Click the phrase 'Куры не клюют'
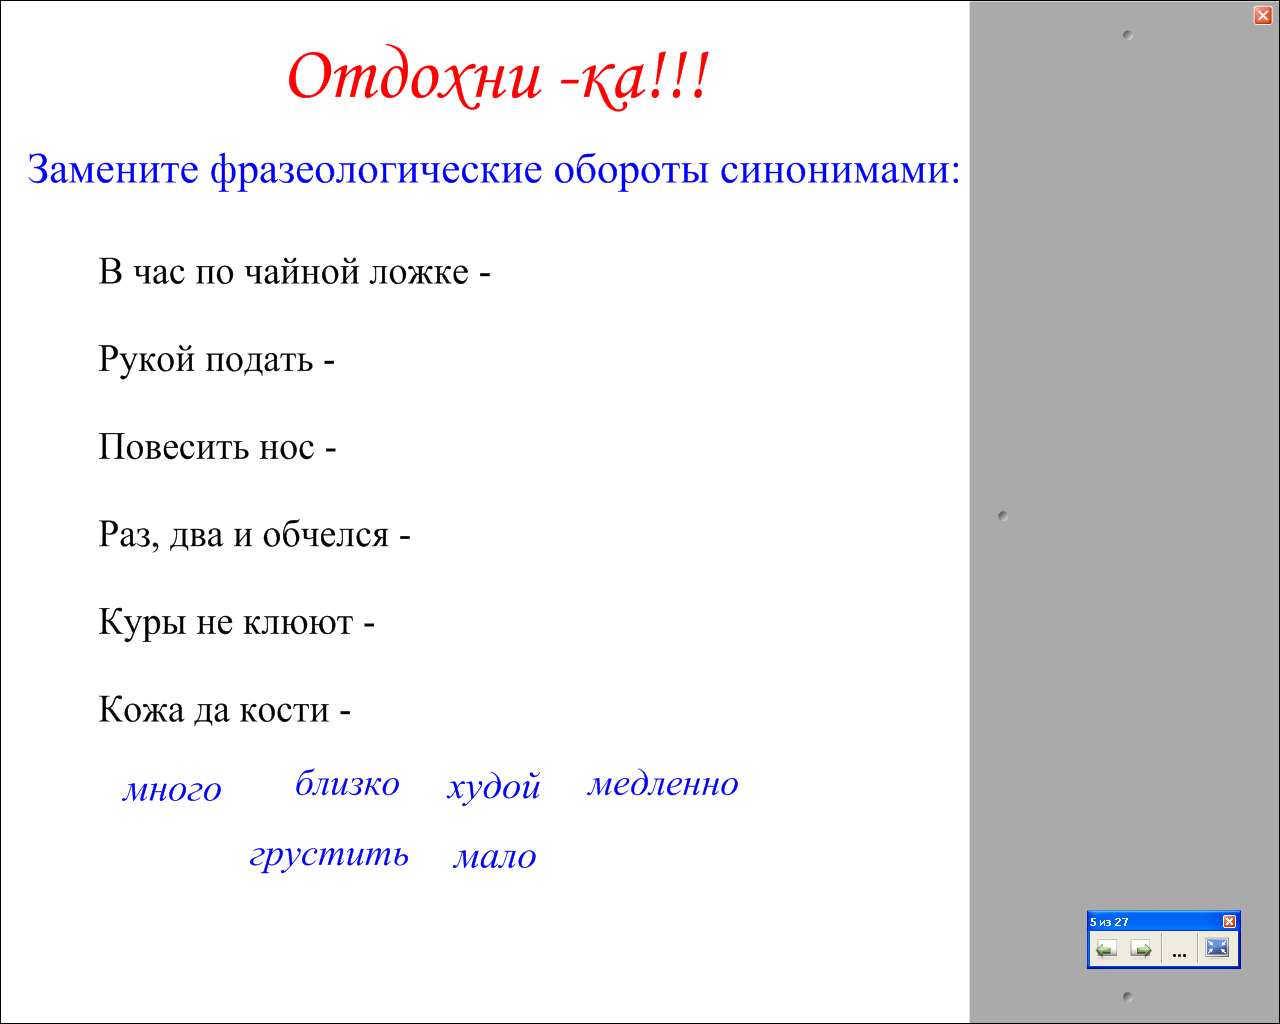This screenshot has width=1280, height=1024. coord(226,622)
